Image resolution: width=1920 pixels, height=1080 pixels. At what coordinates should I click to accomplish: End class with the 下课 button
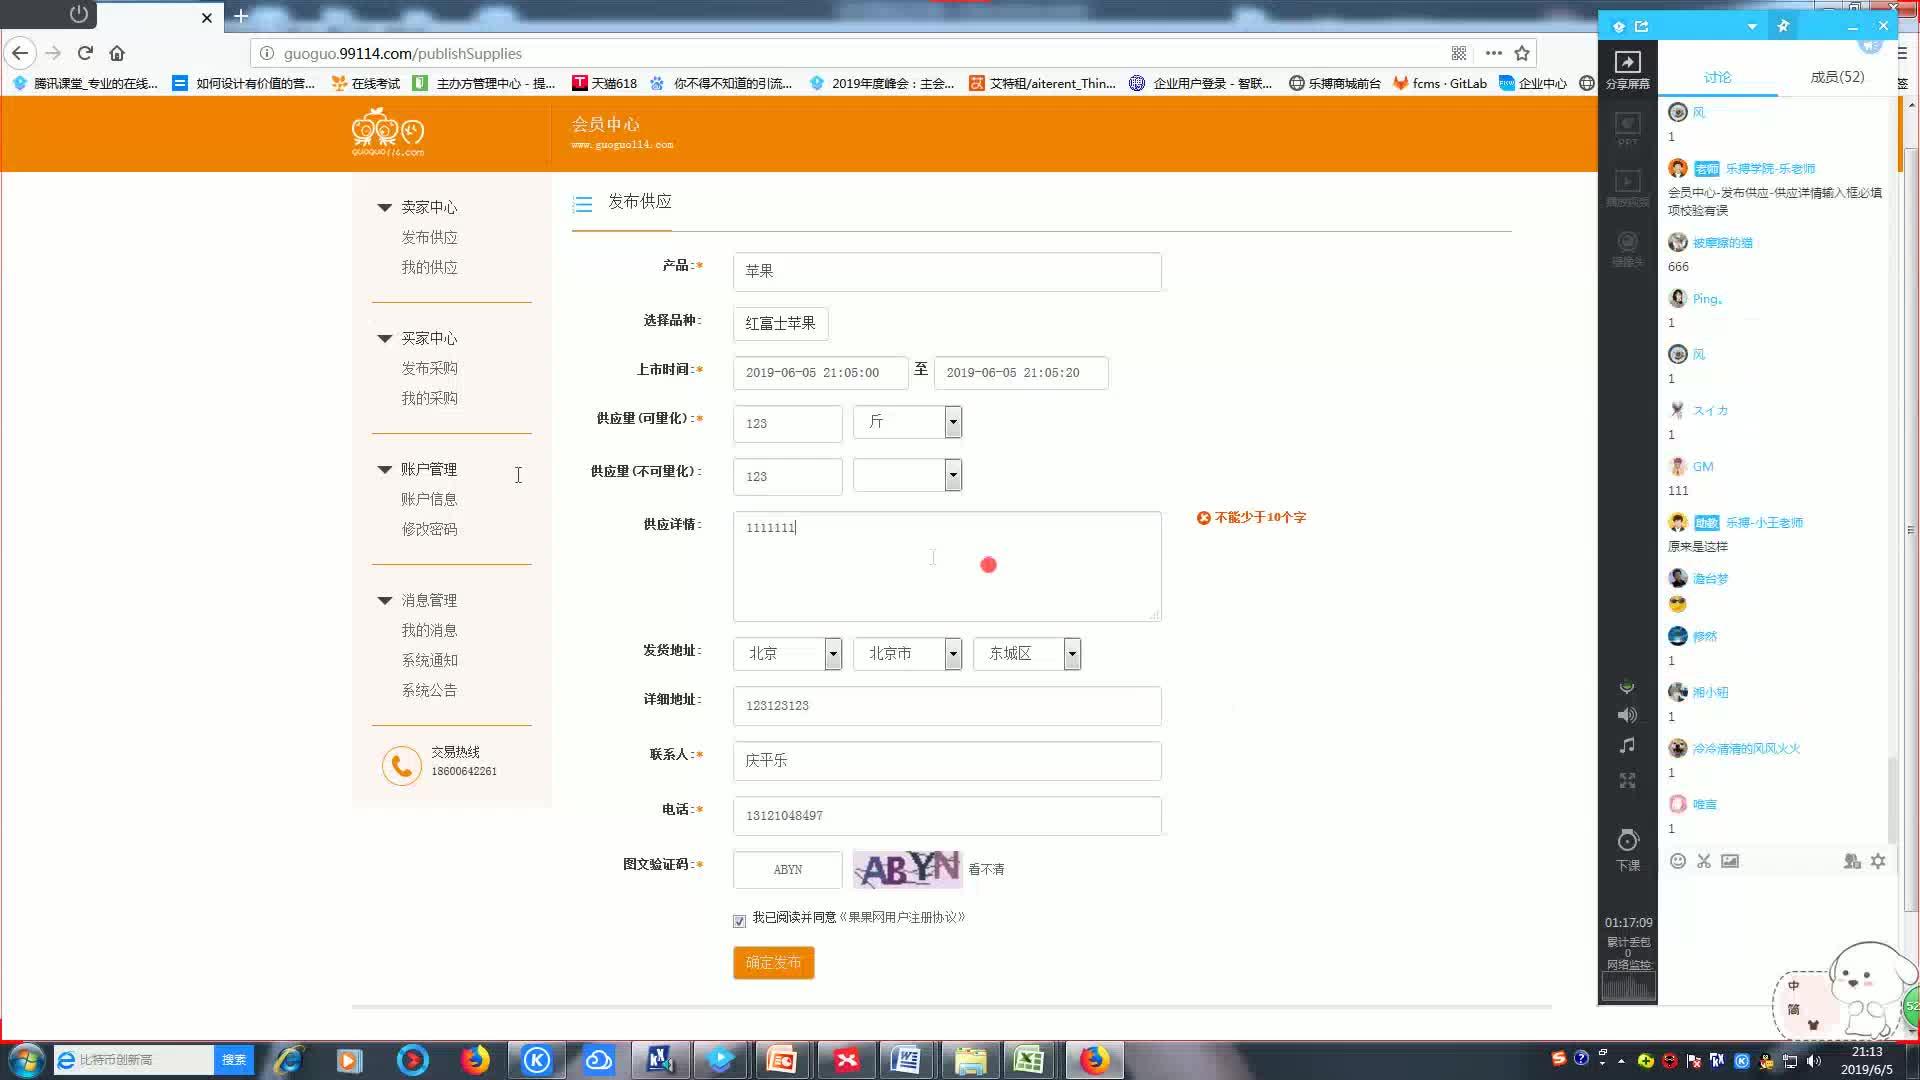(1628, 850)
